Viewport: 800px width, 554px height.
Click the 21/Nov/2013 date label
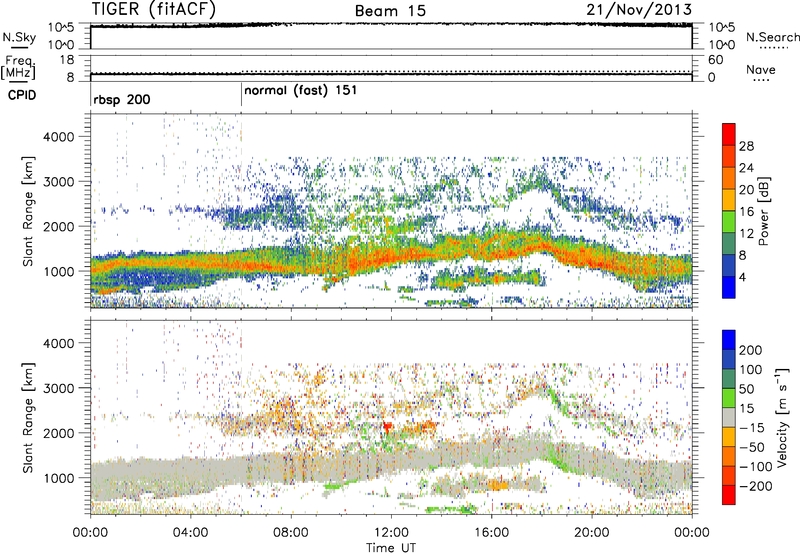639,10
